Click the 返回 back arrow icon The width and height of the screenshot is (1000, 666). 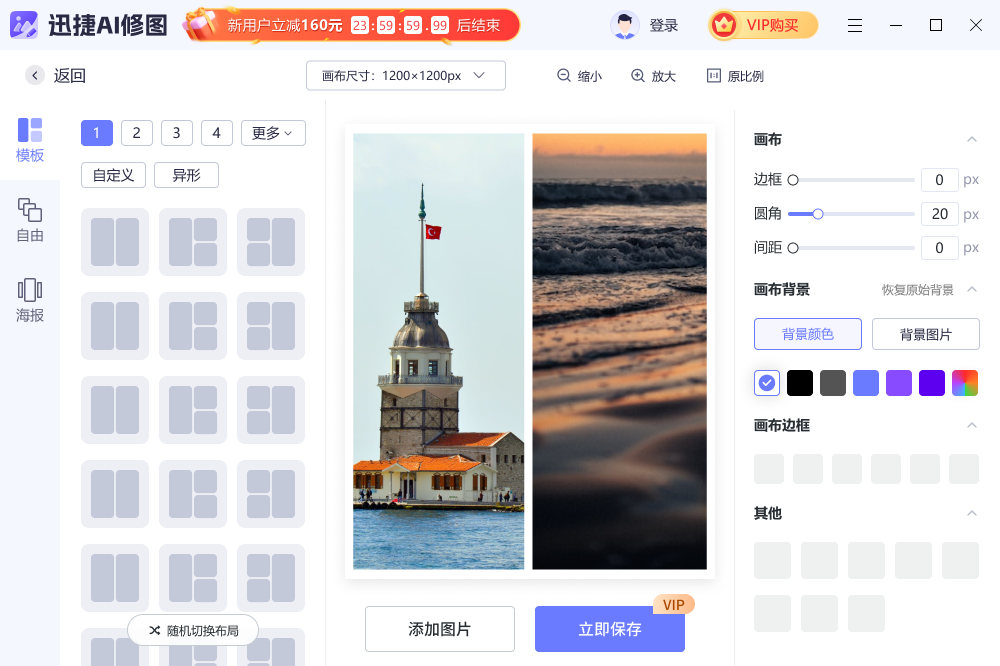tap(36, 75)
